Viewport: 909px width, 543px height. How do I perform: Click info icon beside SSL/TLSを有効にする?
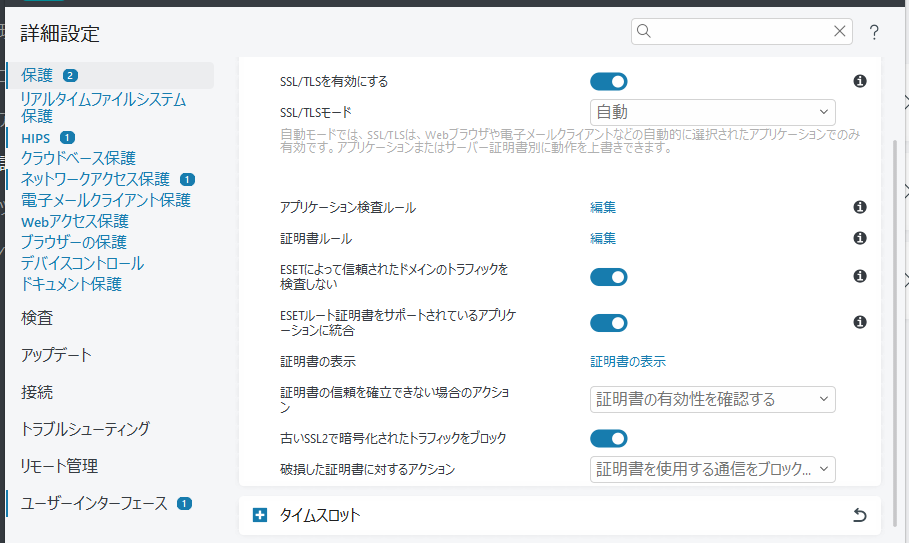click(x=859, y=82)
